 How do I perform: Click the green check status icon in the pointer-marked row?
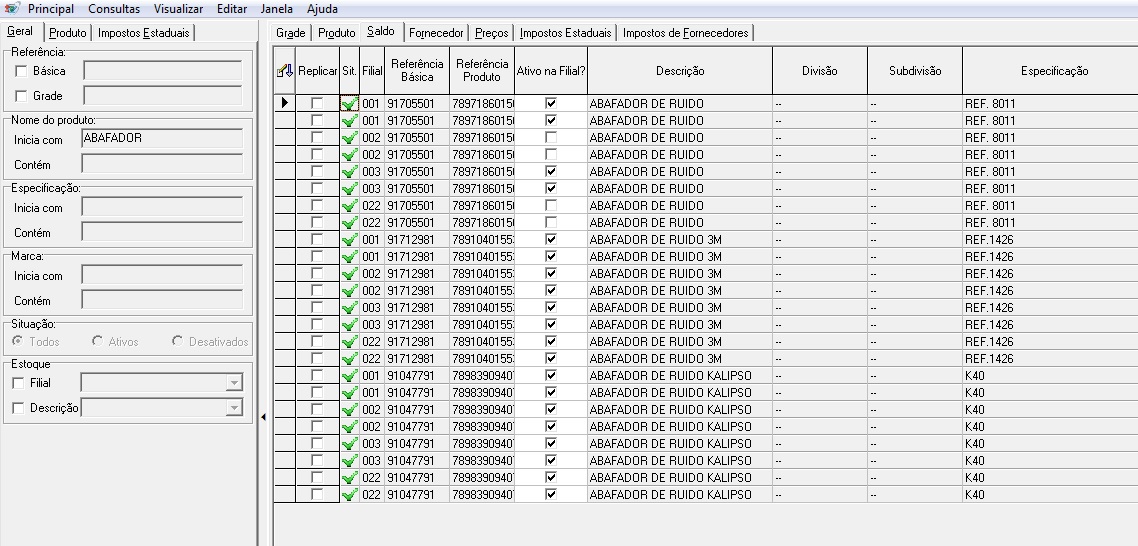point(349,104)
